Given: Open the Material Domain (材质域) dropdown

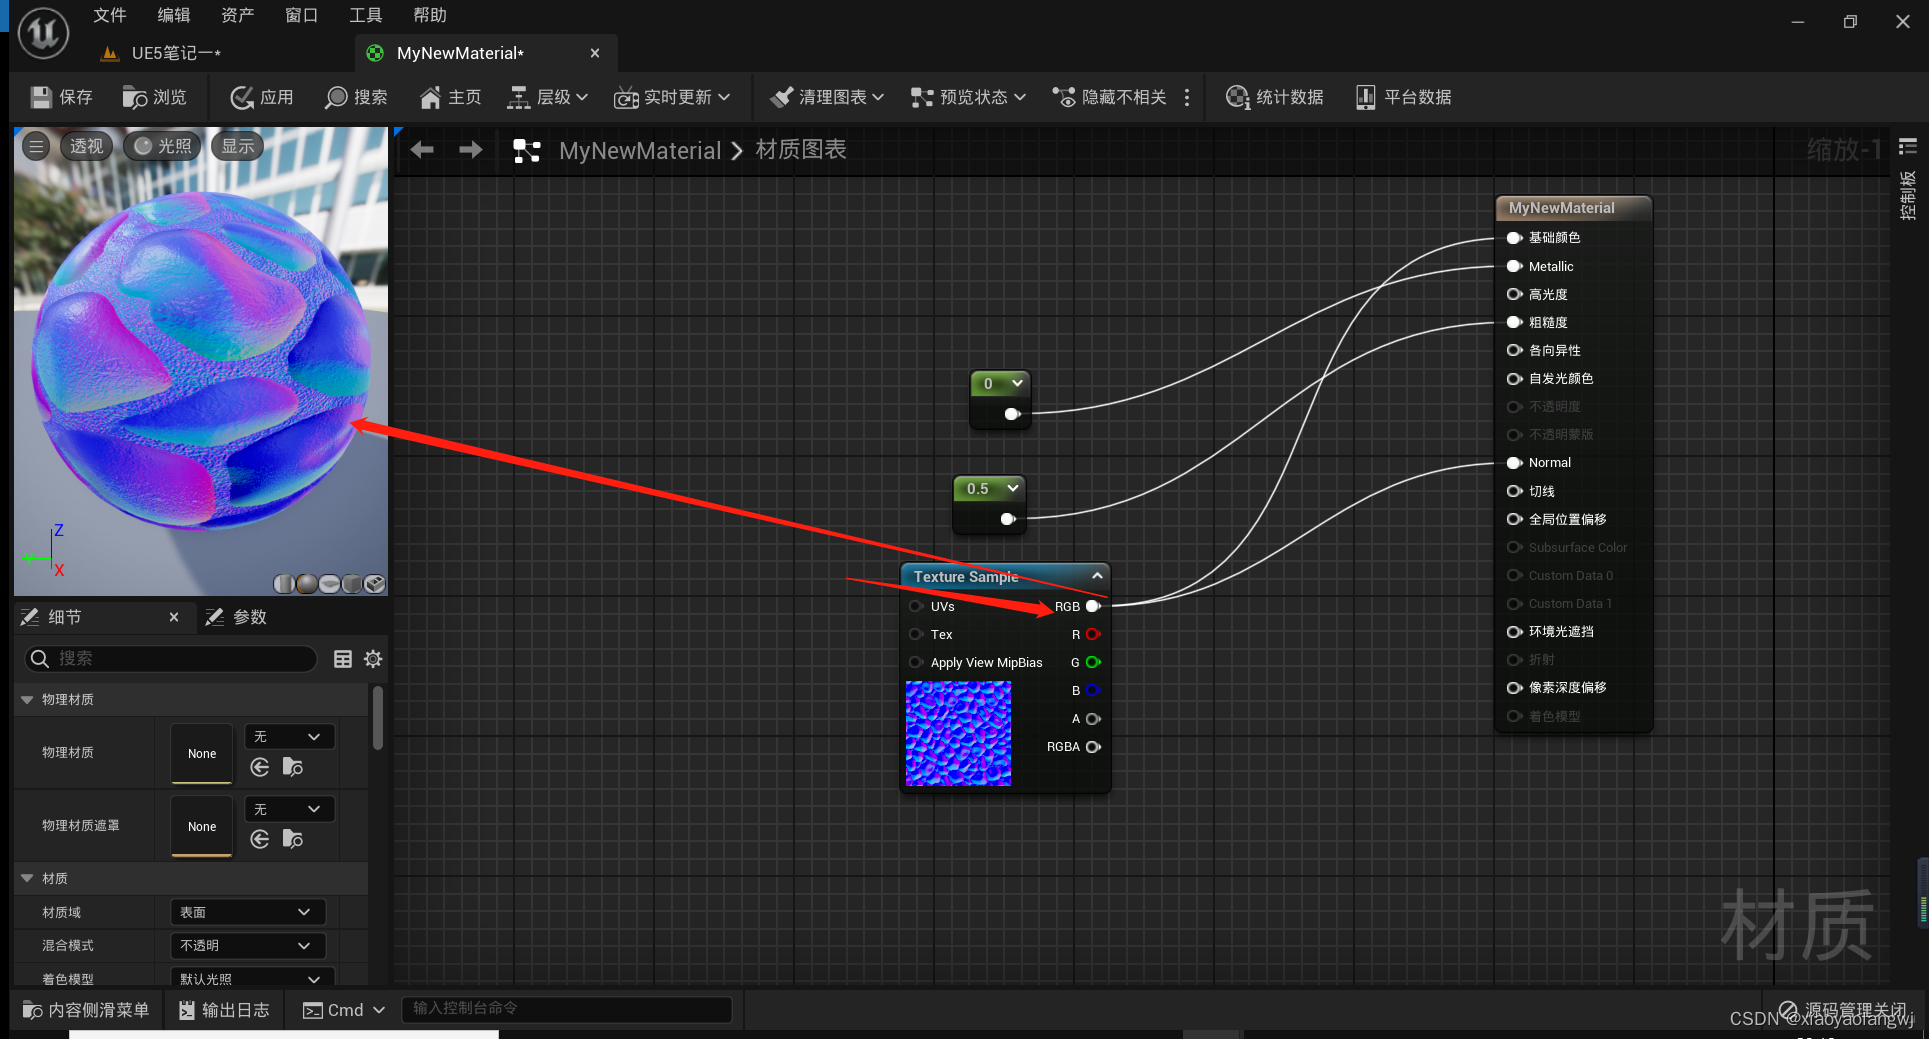Looking at the screenshot, I should tap(247, 912).
